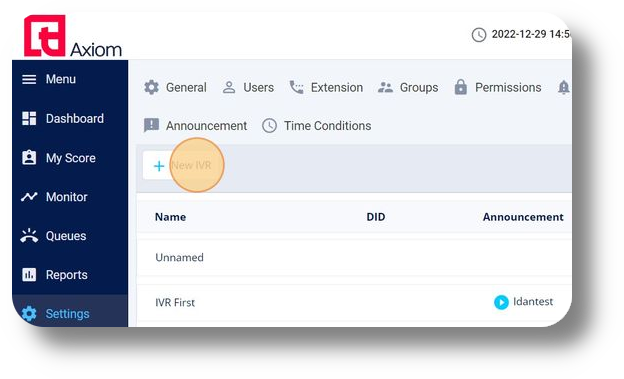Screen dimensions: 624x379
Task: Switch to the General tab
Action: click(175, 87)
